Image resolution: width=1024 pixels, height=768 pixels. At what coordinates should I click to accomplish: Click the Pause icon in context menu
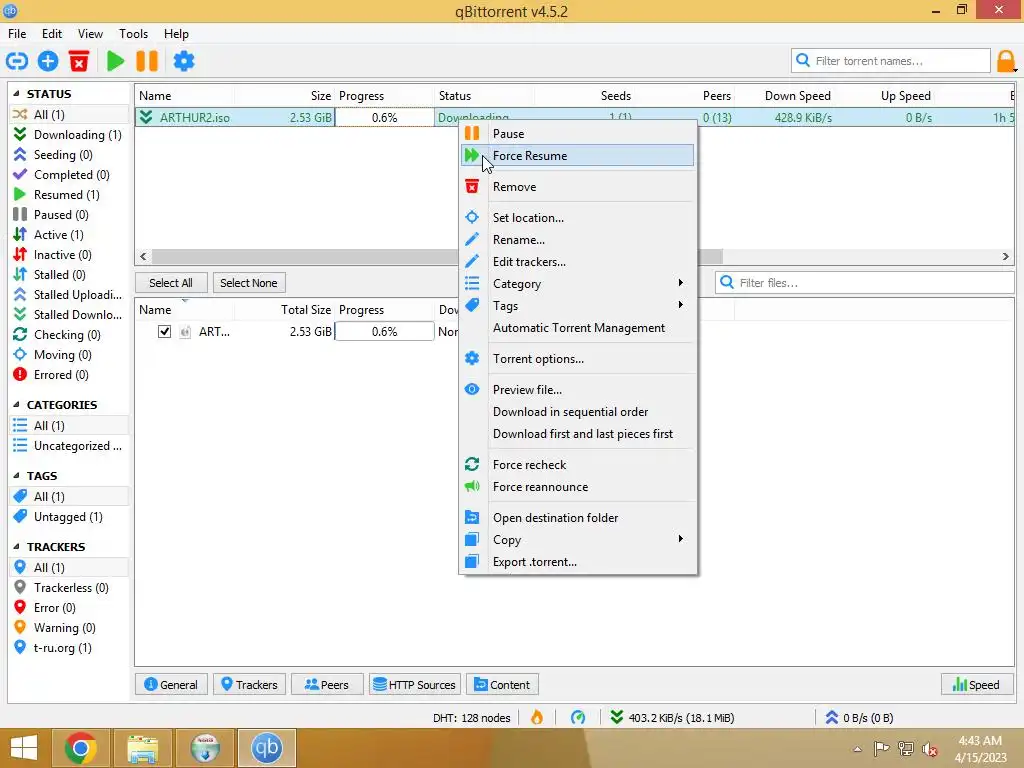click(472, 133)
